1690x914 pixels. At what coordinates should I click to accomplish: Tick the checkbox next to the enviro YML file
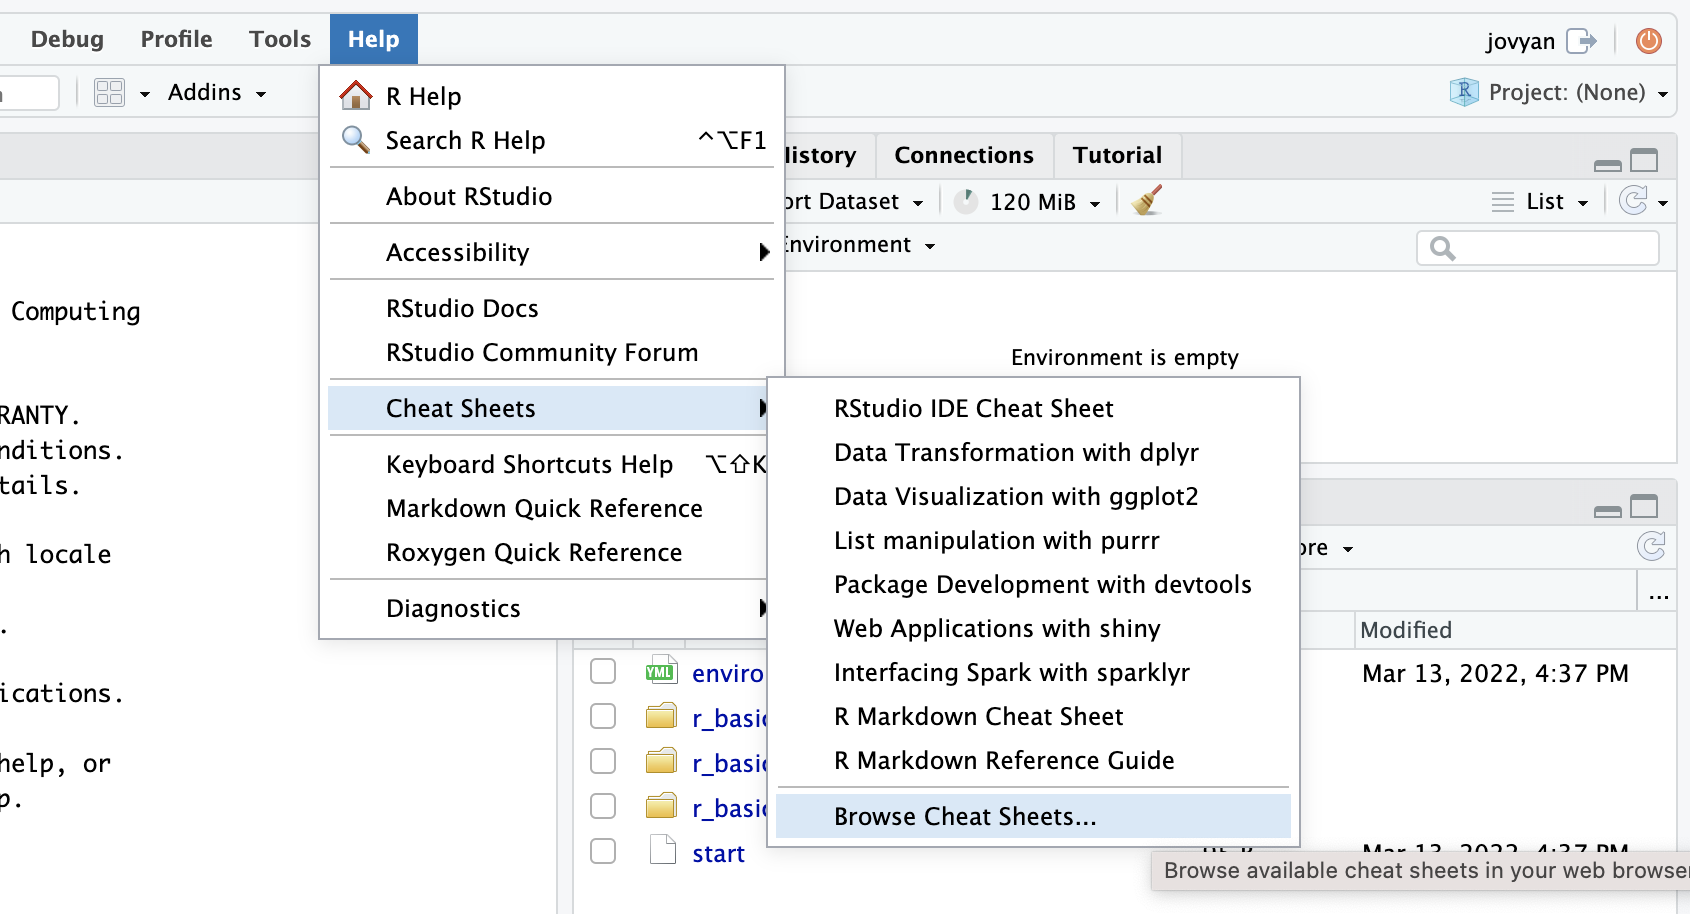pos(603,671)
